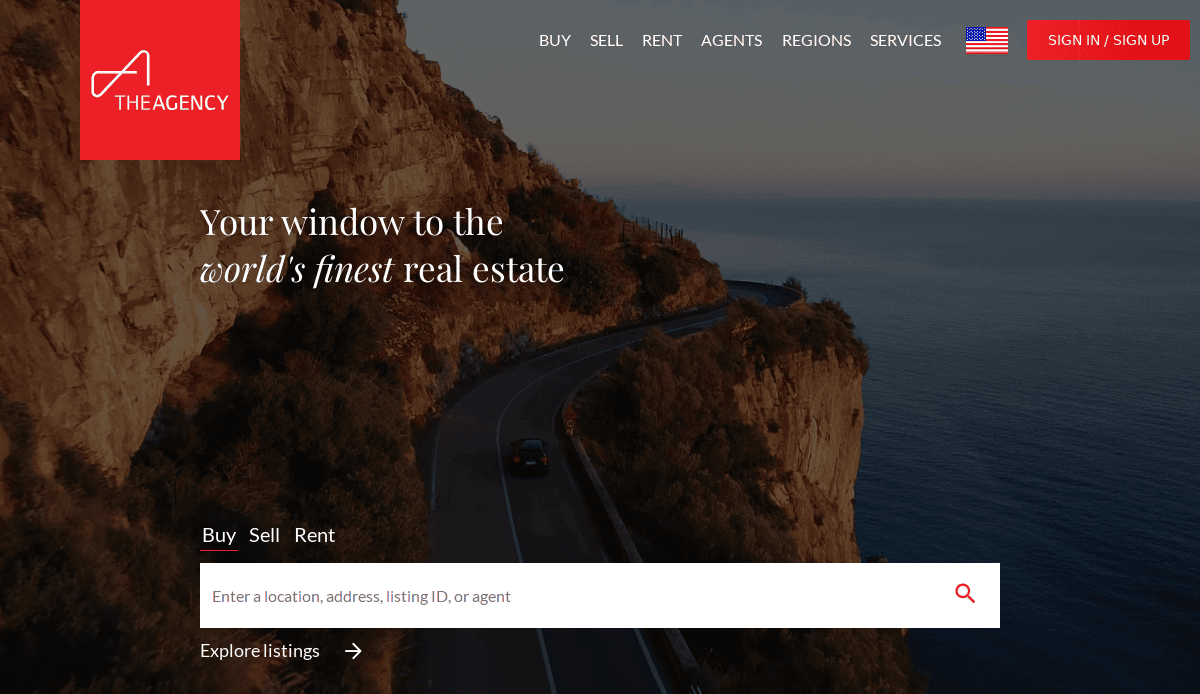This screenshot has height=694, width=1200.
Task: Click the "Your window to the" headline
Action: click(352, 222)
